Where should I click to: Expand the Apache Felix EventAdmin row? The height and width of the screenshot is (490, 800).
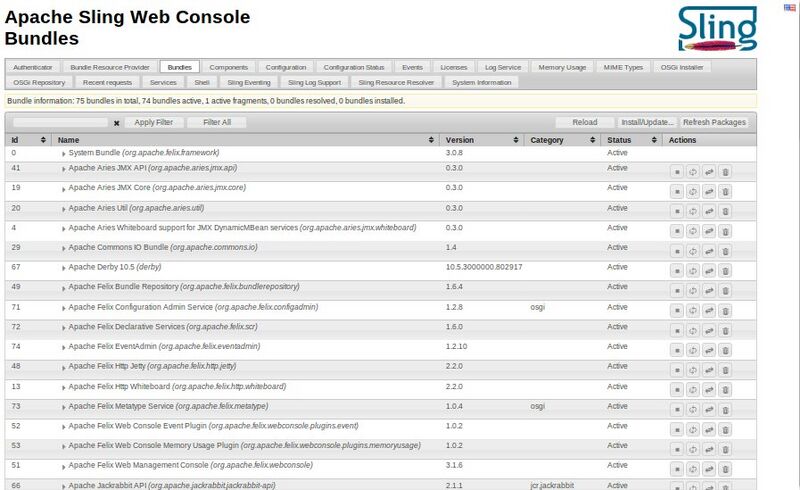(63, 347)
